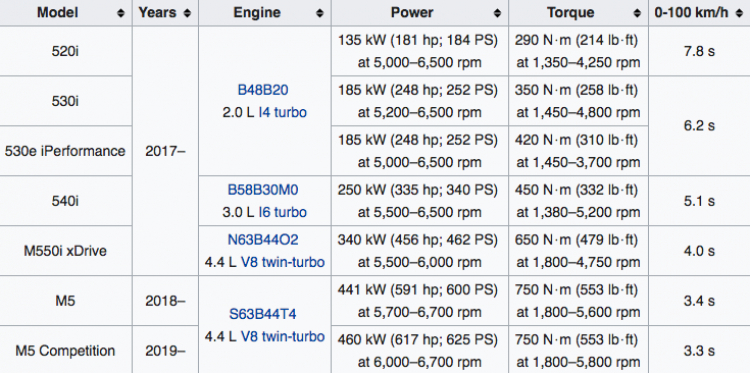Toggle the Power column sort arrows
This screenshot has height=373, width=750.
click(x=497, y=13)
